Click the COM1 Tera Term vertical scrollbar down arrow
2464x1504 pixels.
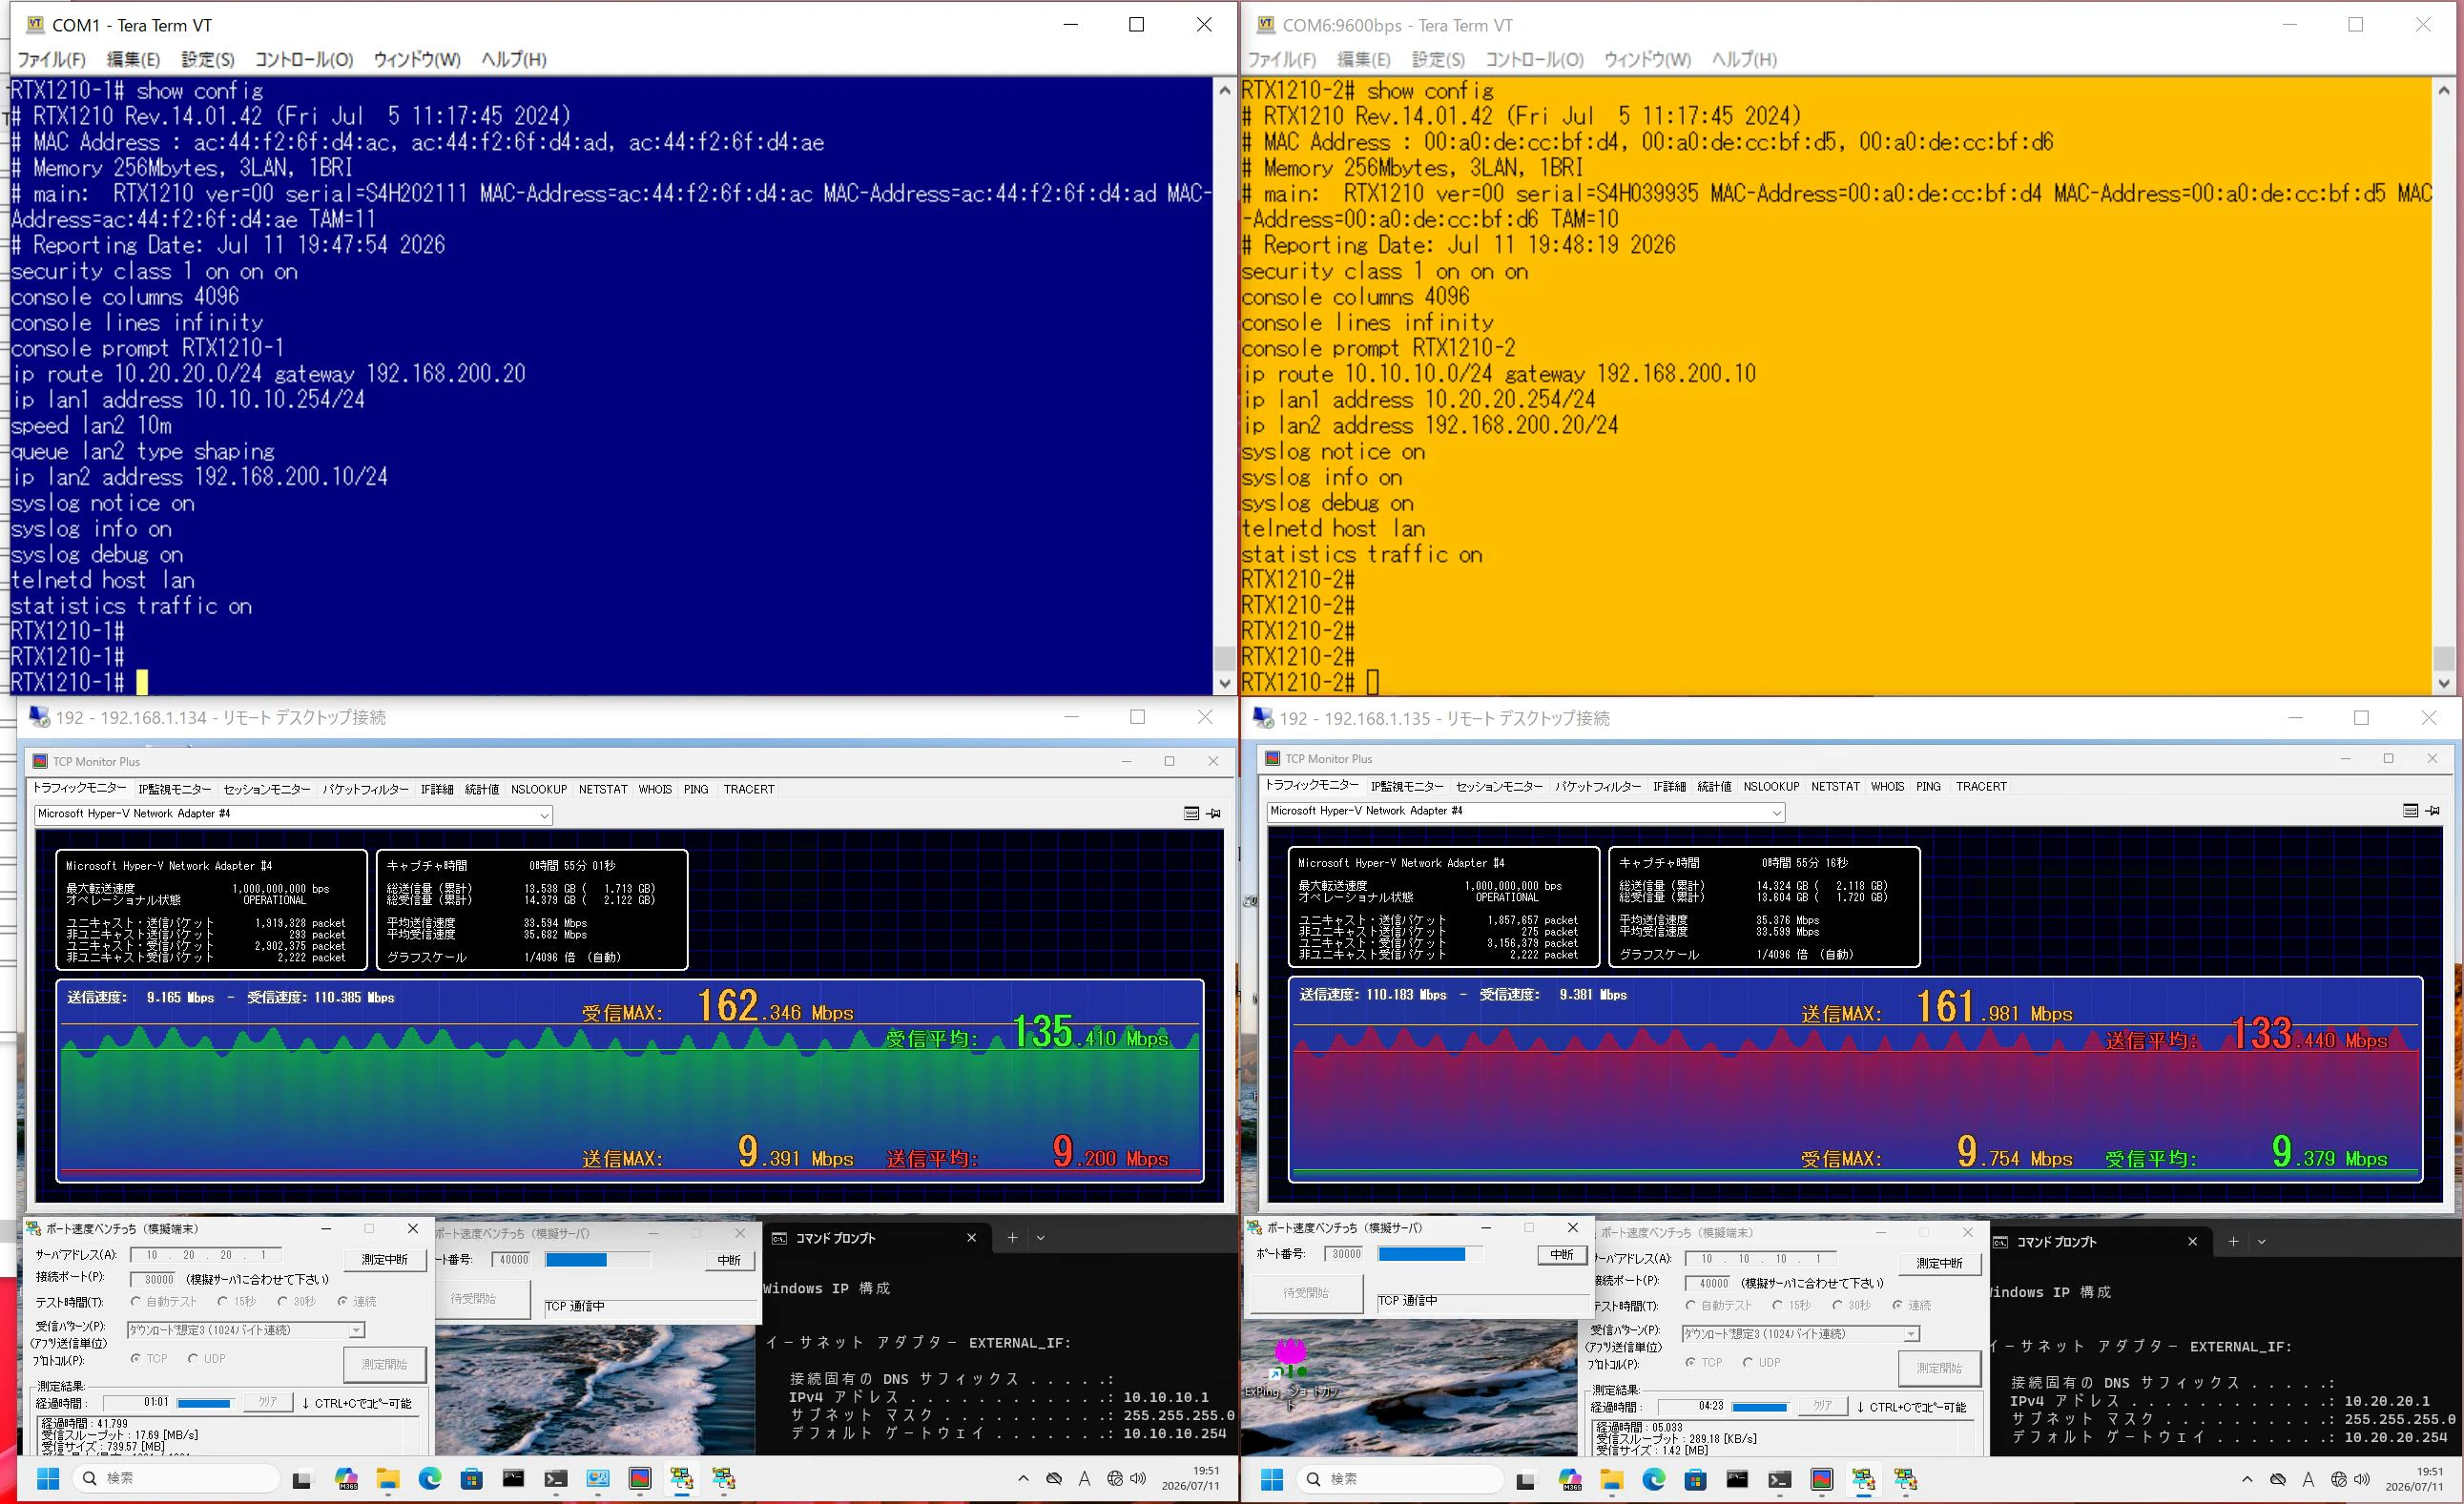click(1225, 684)
